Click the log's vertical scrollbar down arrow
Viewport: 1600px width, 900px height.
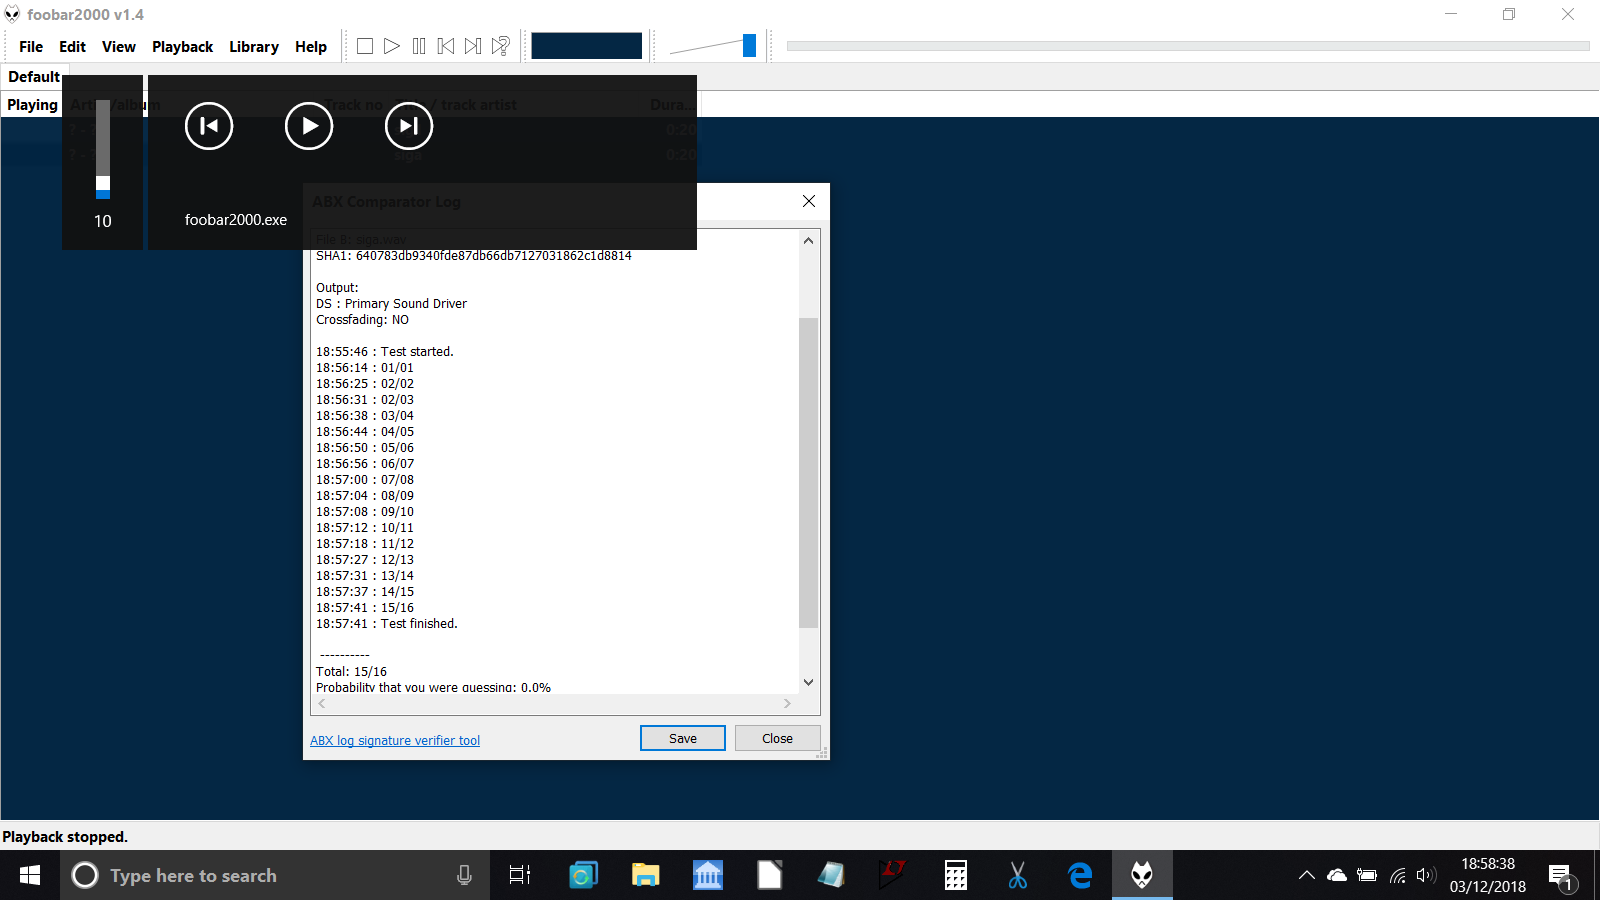point(809,682)
